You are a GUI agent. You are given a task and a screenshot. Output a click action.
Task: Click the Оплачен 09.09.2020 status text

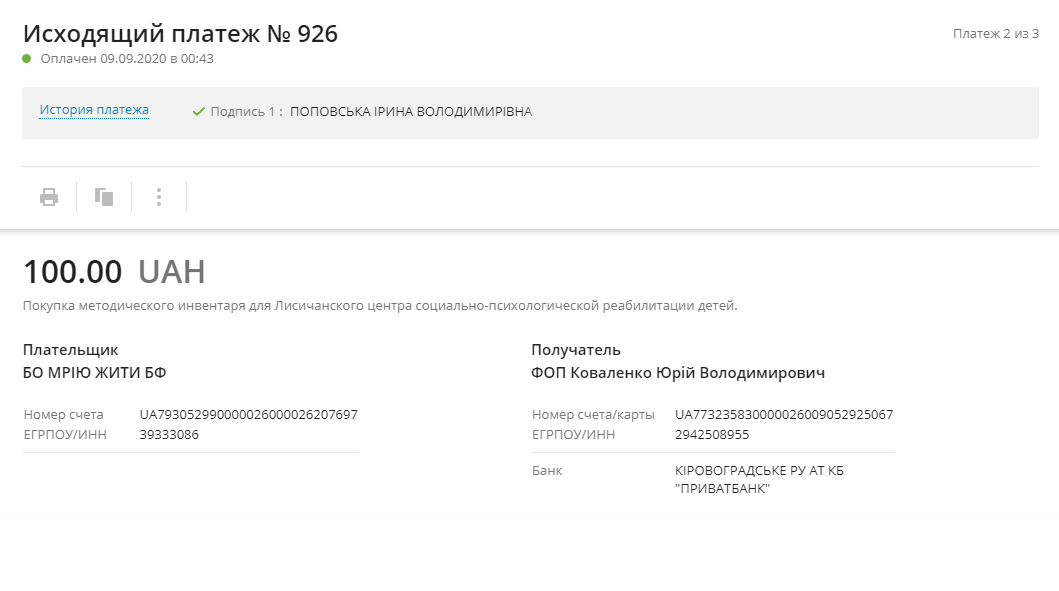point(127,59)
